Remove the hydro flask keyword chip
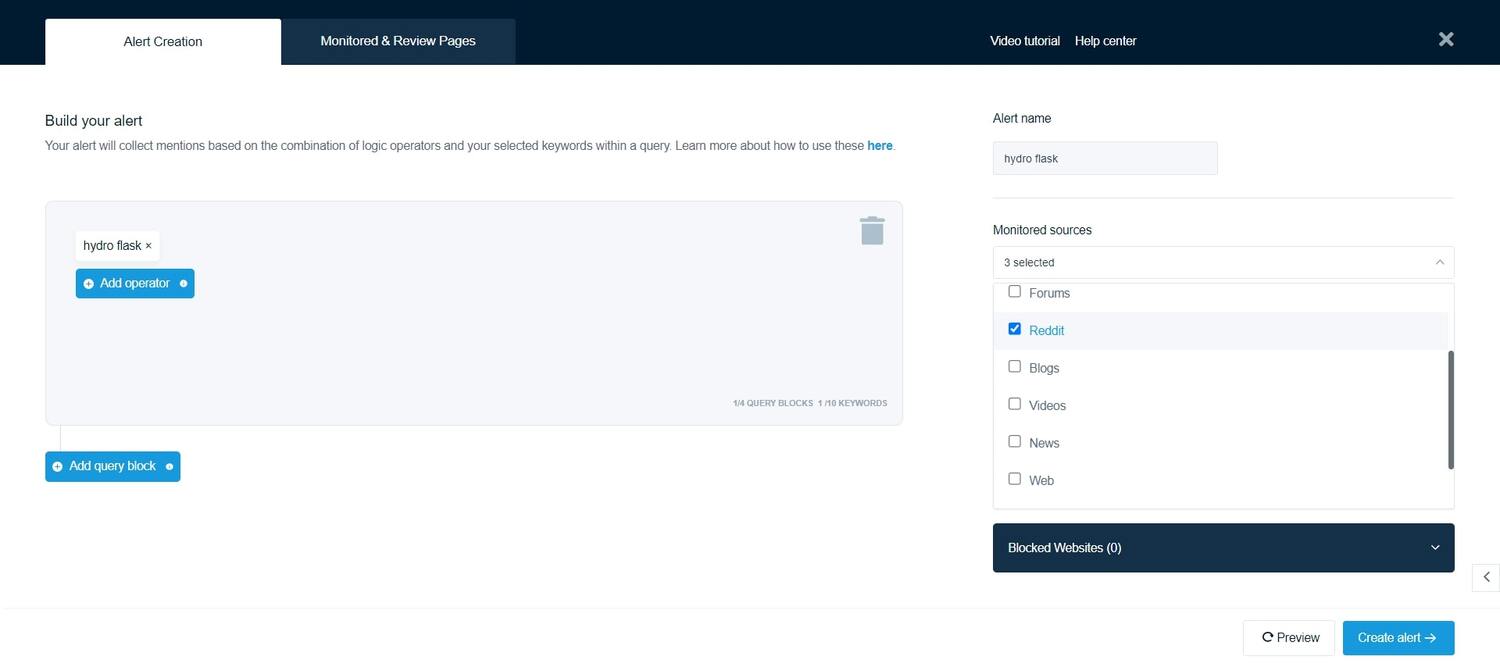 (148, 246)
